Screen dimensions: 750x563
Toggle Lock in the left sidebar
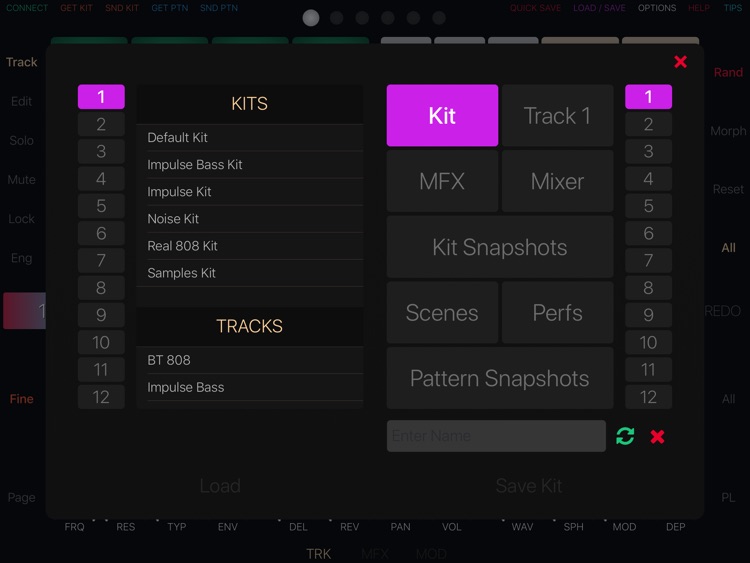tap(22, 219)
